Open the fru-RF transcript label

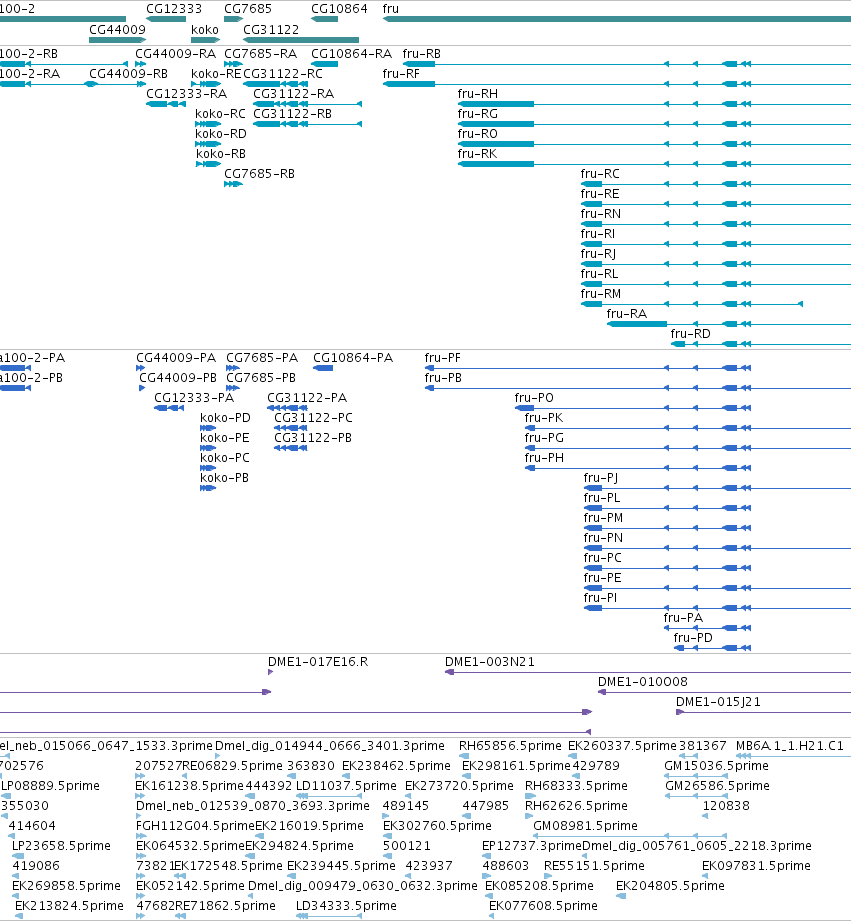[x=401, y=74]
